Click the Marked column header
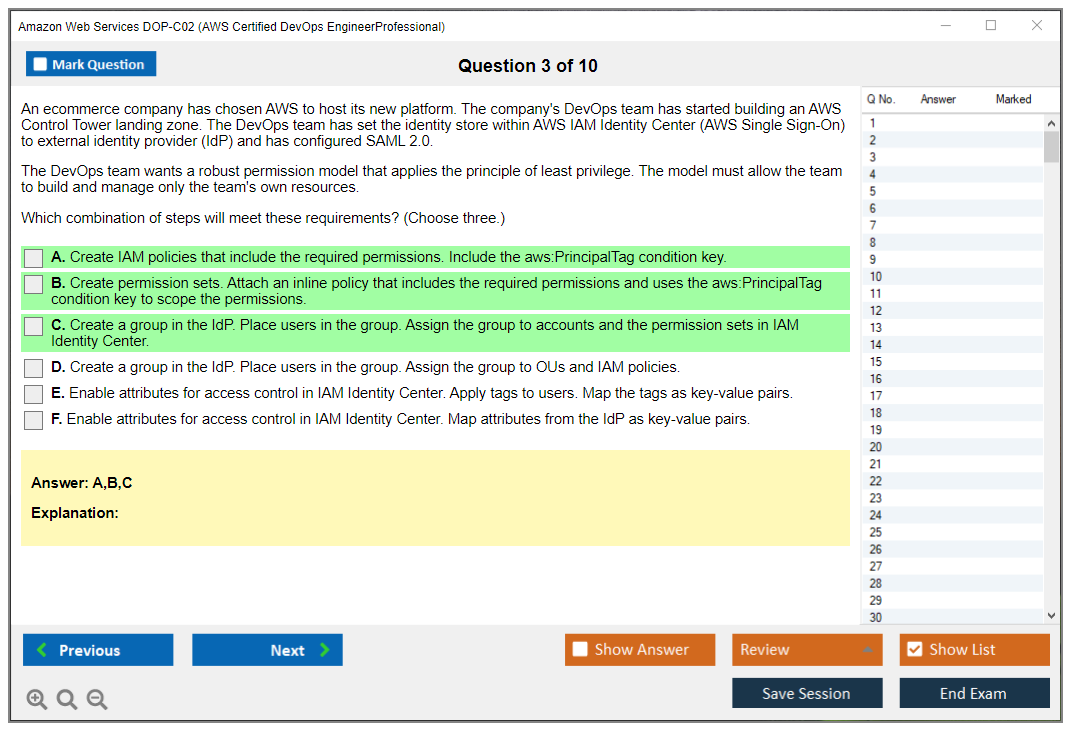Viewport: 1075px width, 735px height. pyautogui.click(x=1013, y=99)
